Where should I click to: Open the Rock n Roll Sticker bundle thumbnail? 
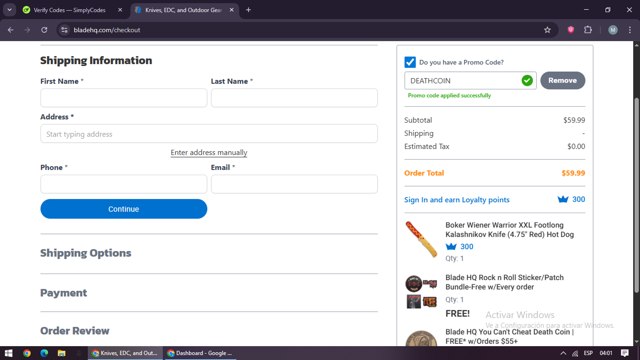pos(421,291)
